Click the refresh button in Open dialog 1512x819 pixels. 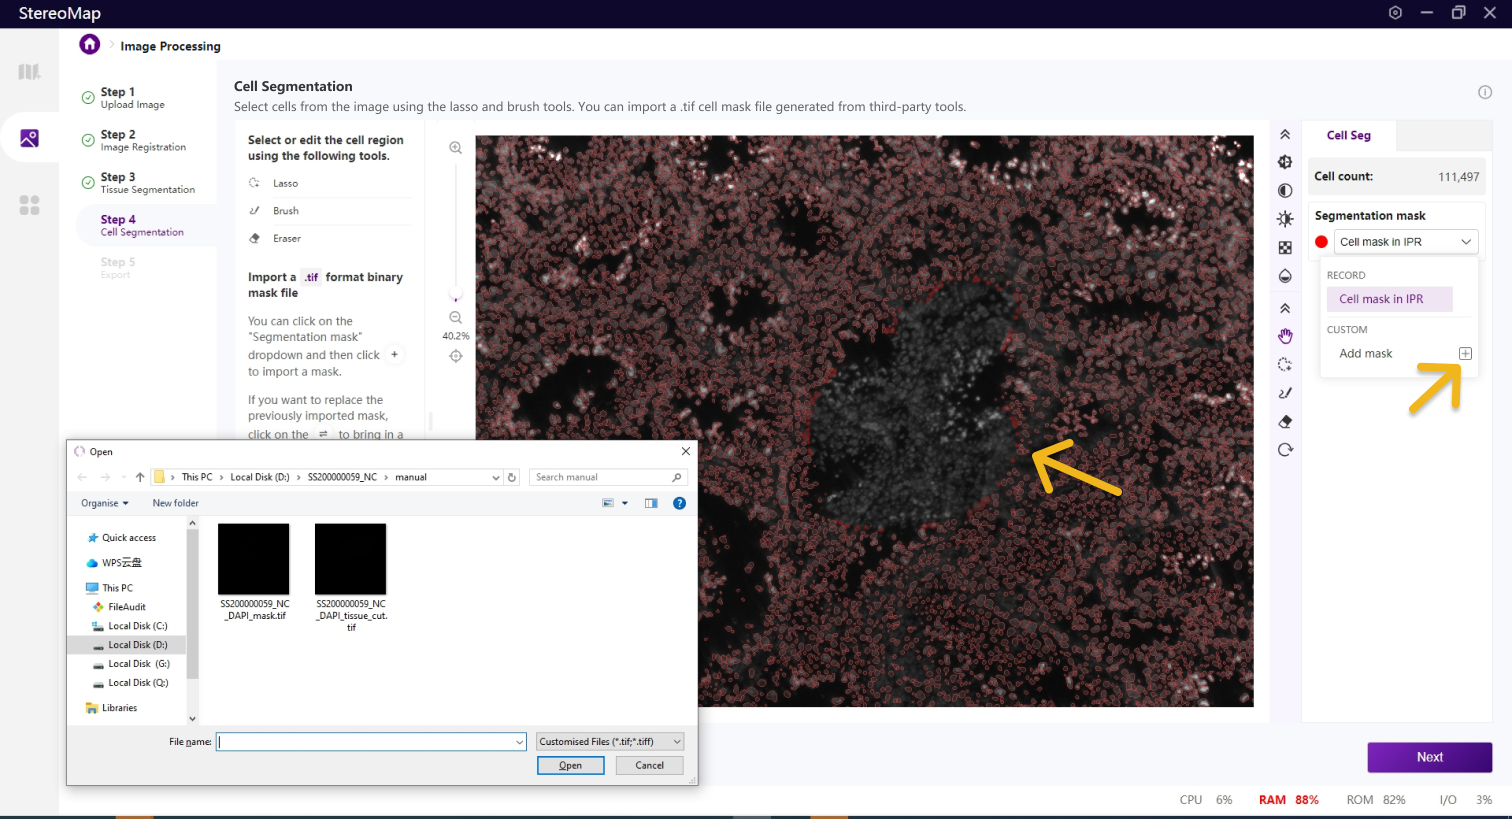pos(512,478)
